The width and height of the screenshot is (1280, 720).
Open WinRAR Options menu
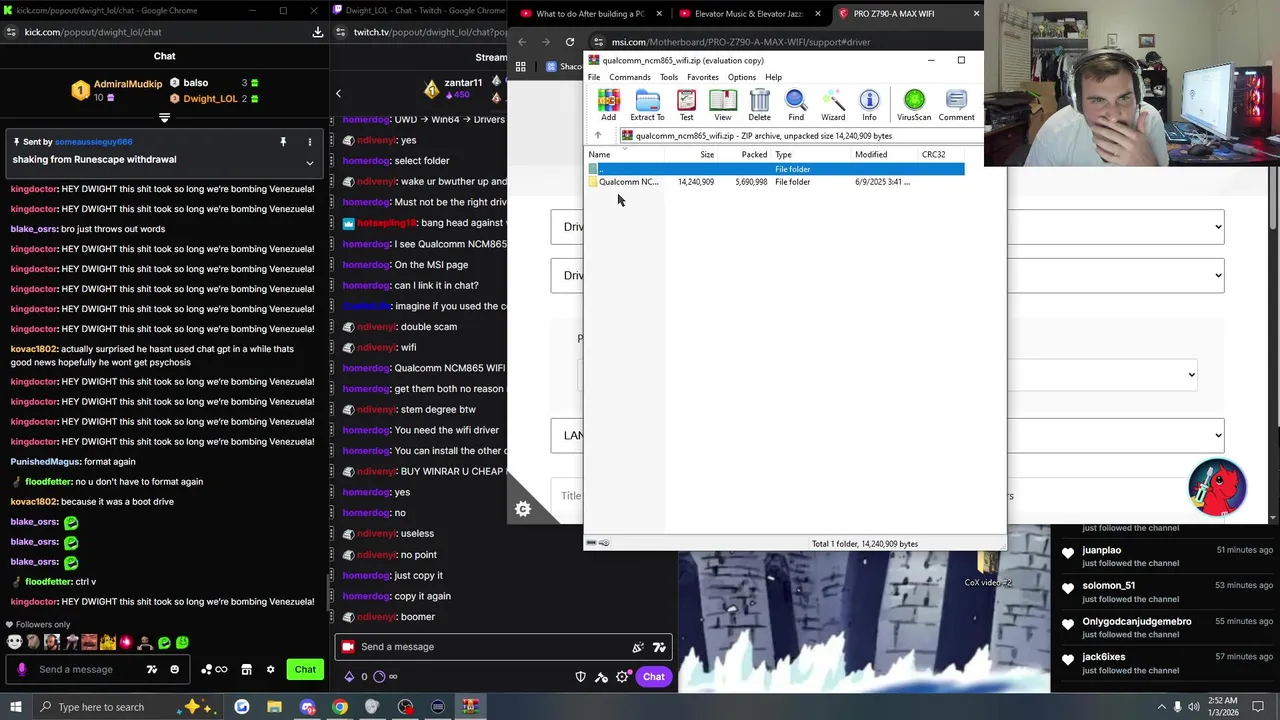point(742,77)
